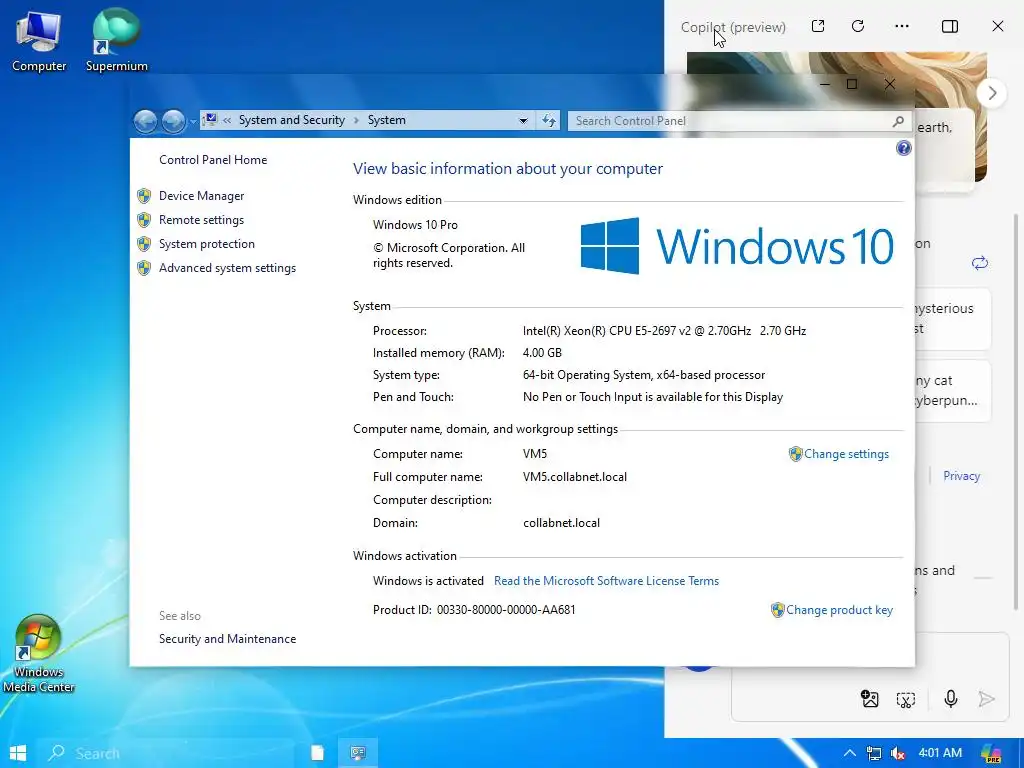Refresh the Copilot pane
This screenshot has width=1024, height=768.
coord(858,26)
